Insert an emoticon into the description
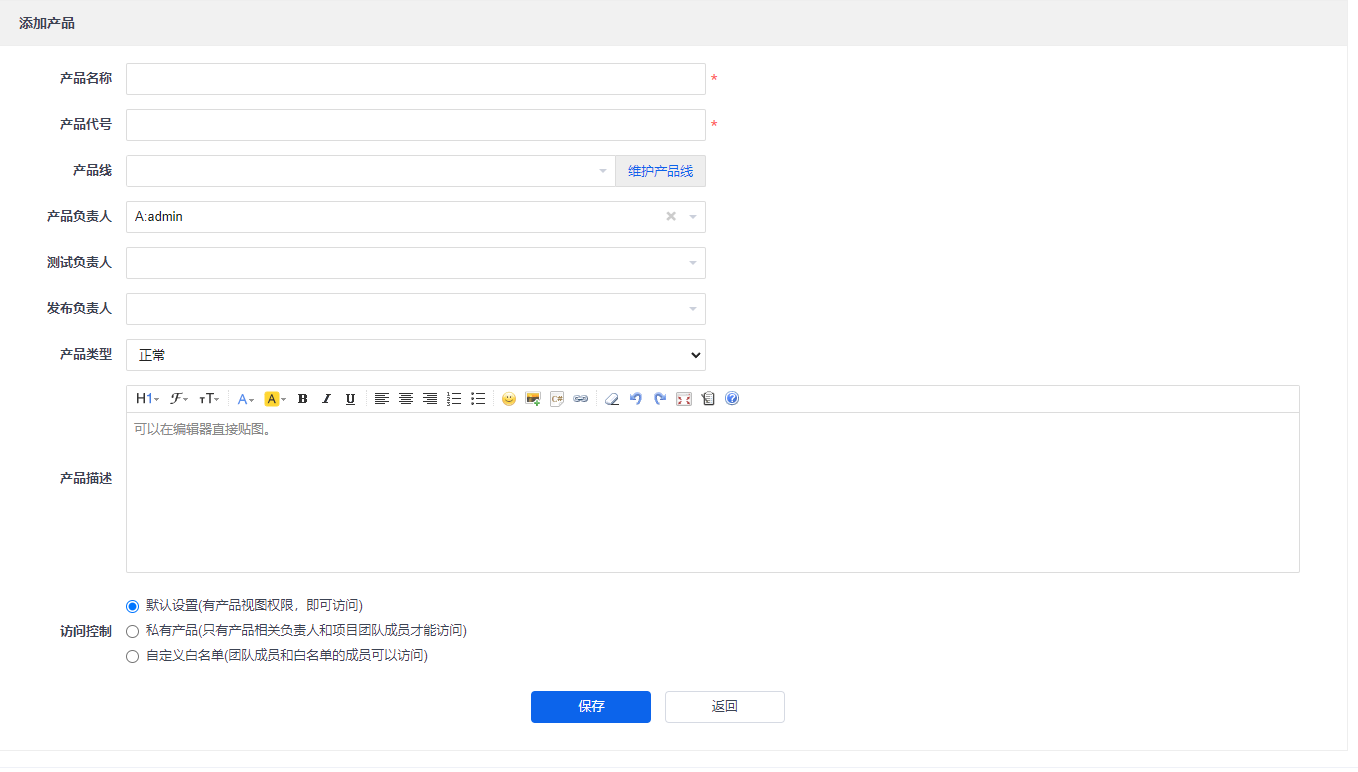Image resolution: width=1358 pixels, height=772 pixels. pyautogui.click(x=509, y=399)
